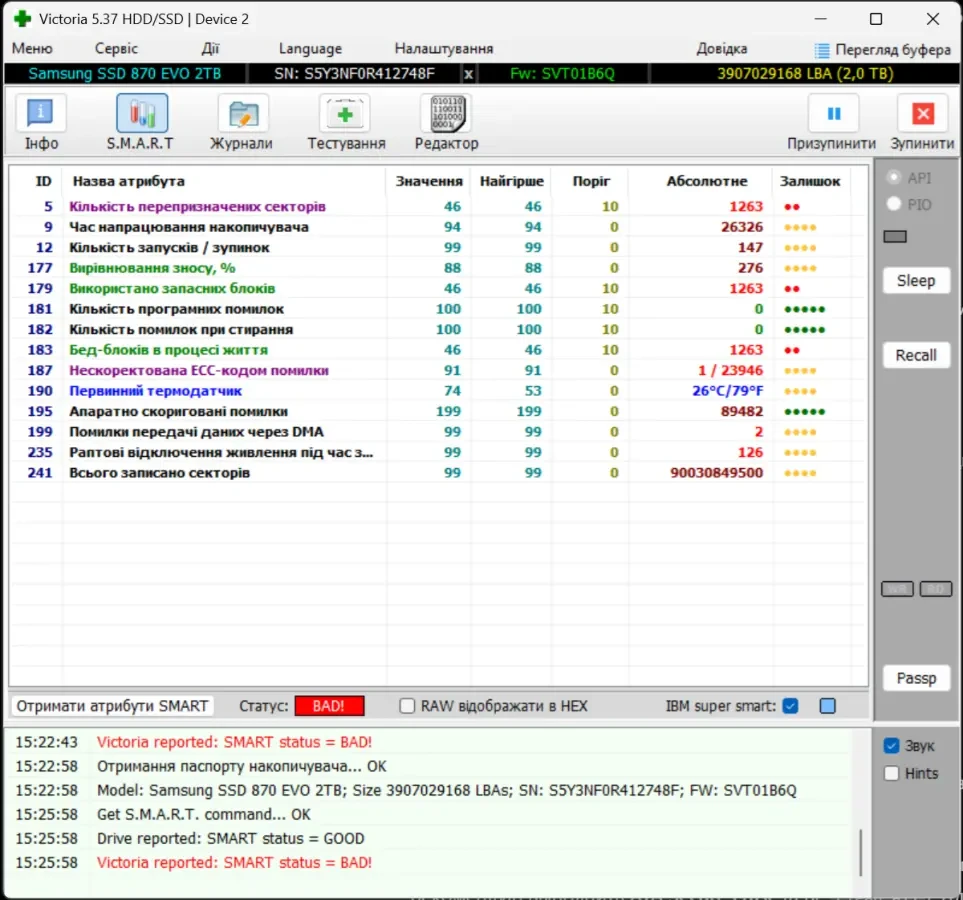
Task: Select the S.M.A.R.T toolbar icon
Action: [142, 114]
